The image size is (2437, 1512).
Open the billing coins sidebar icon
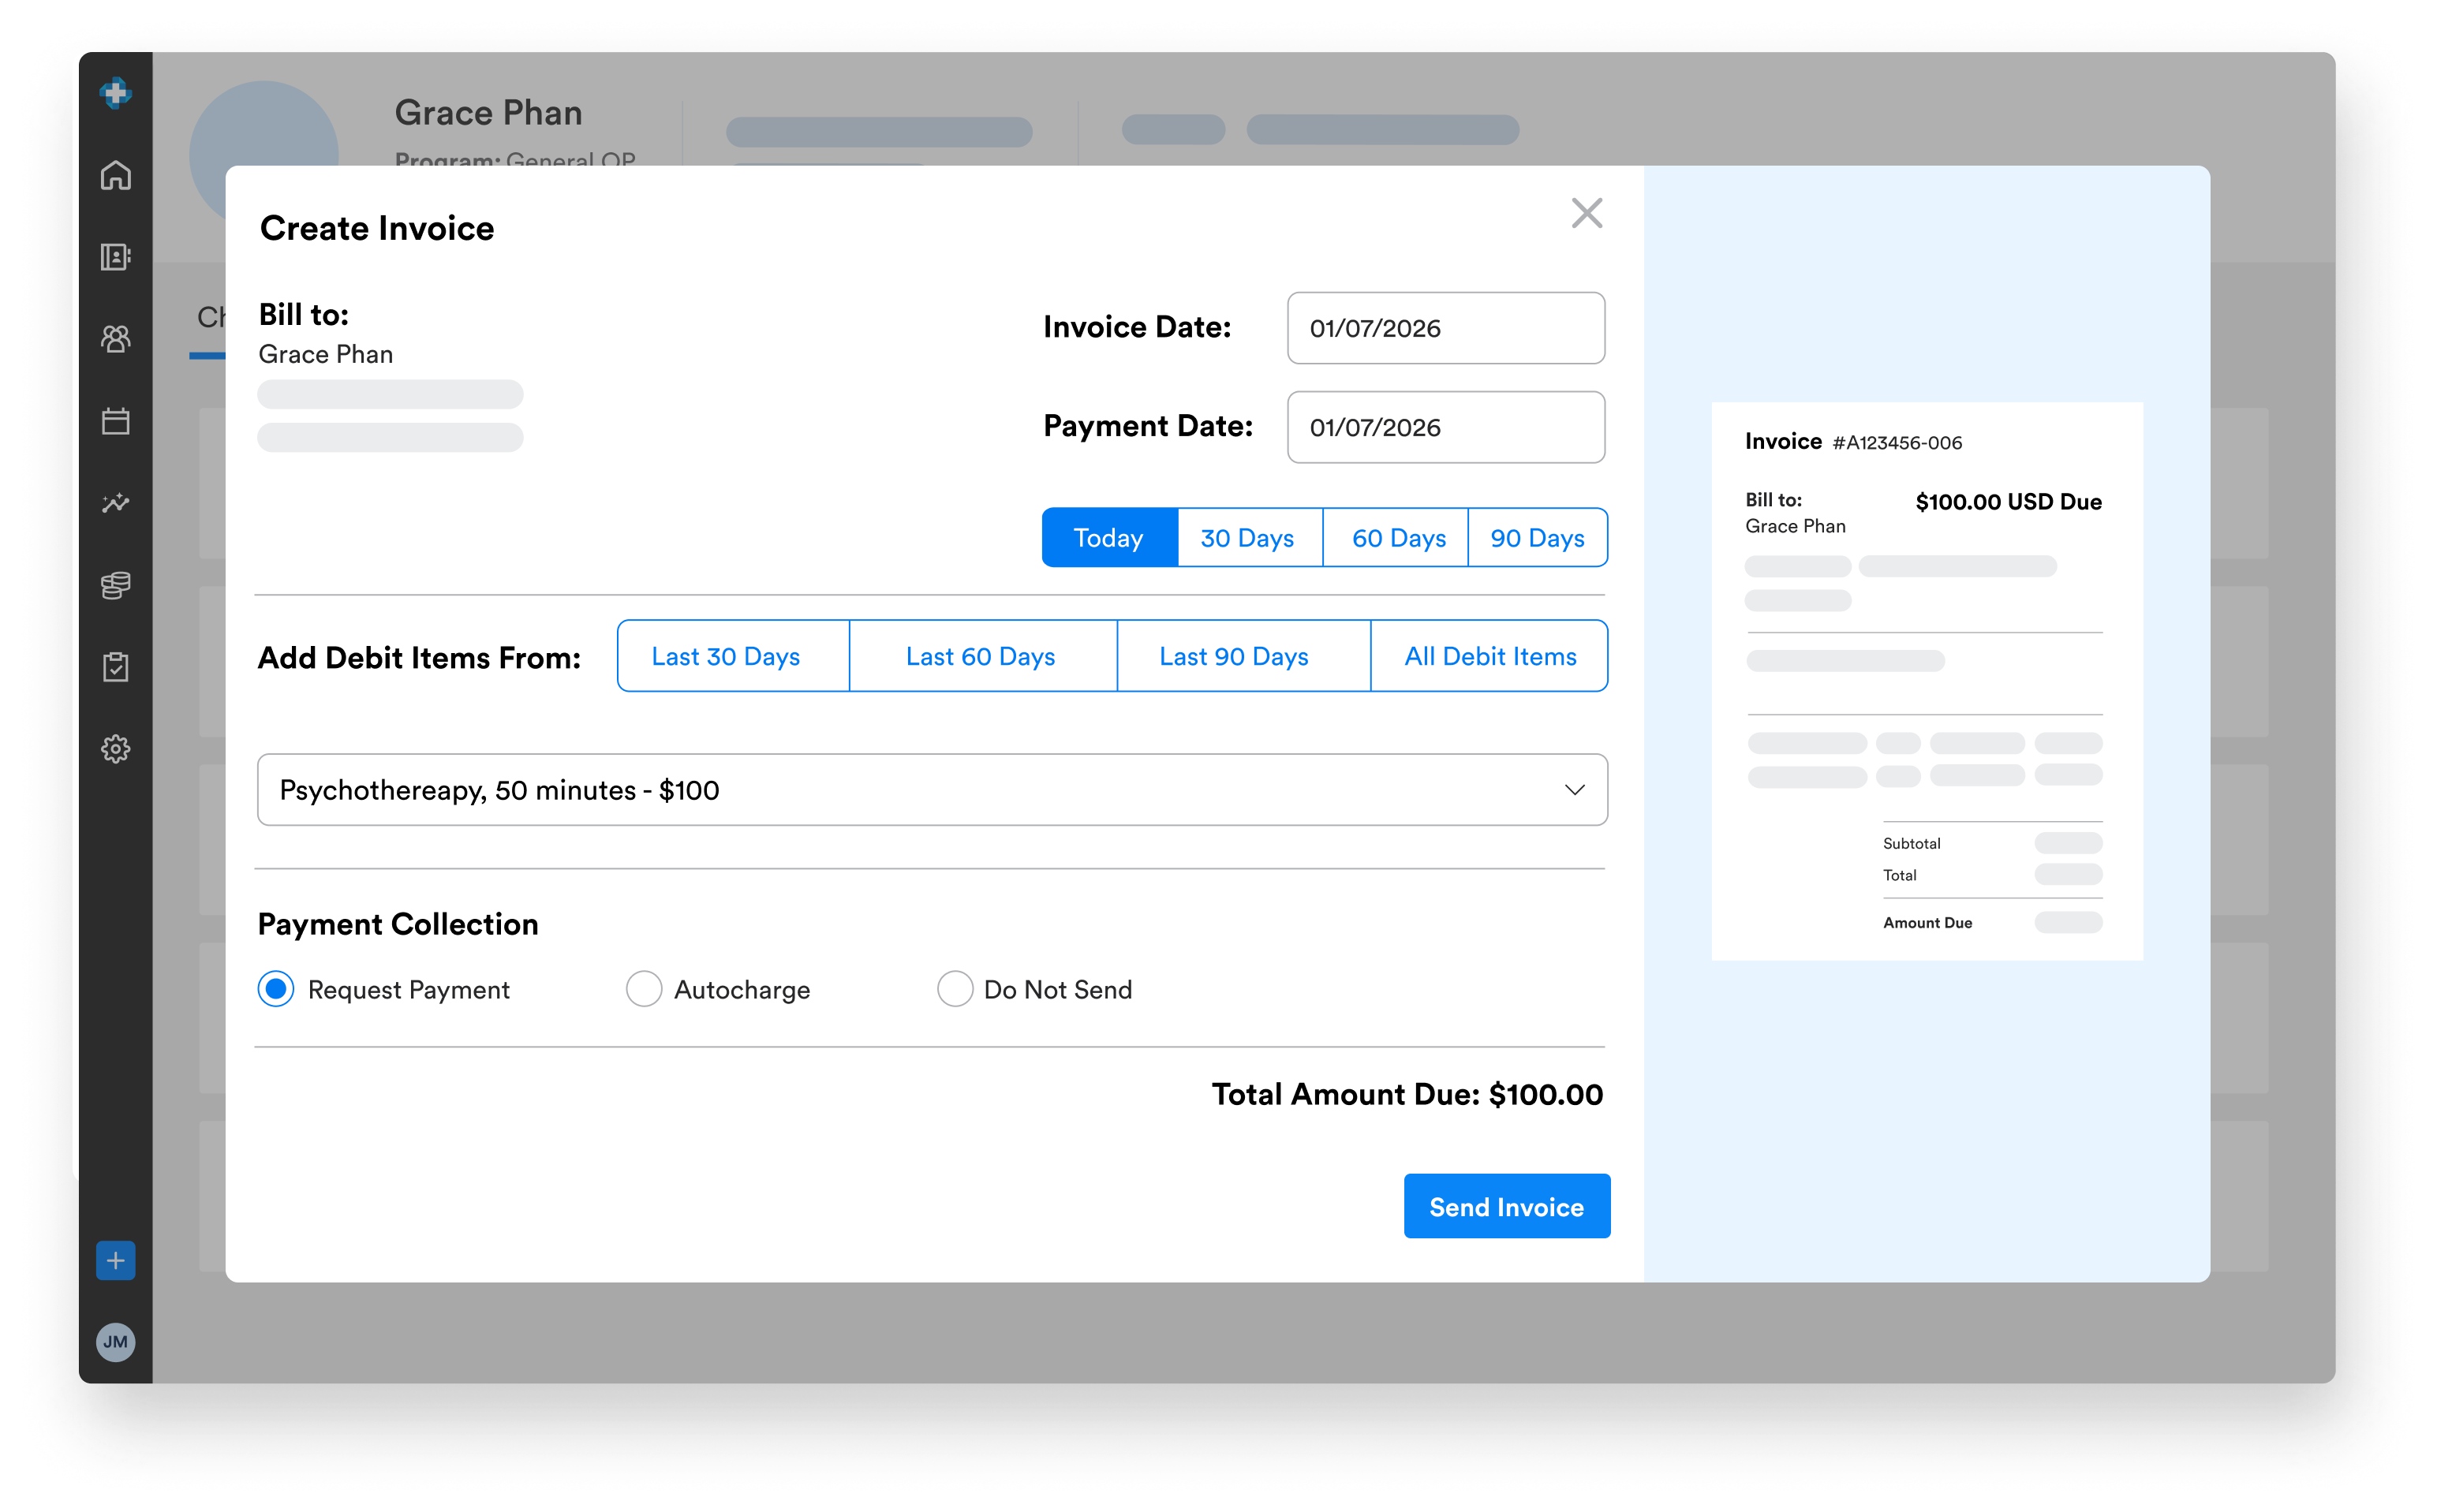116,585
